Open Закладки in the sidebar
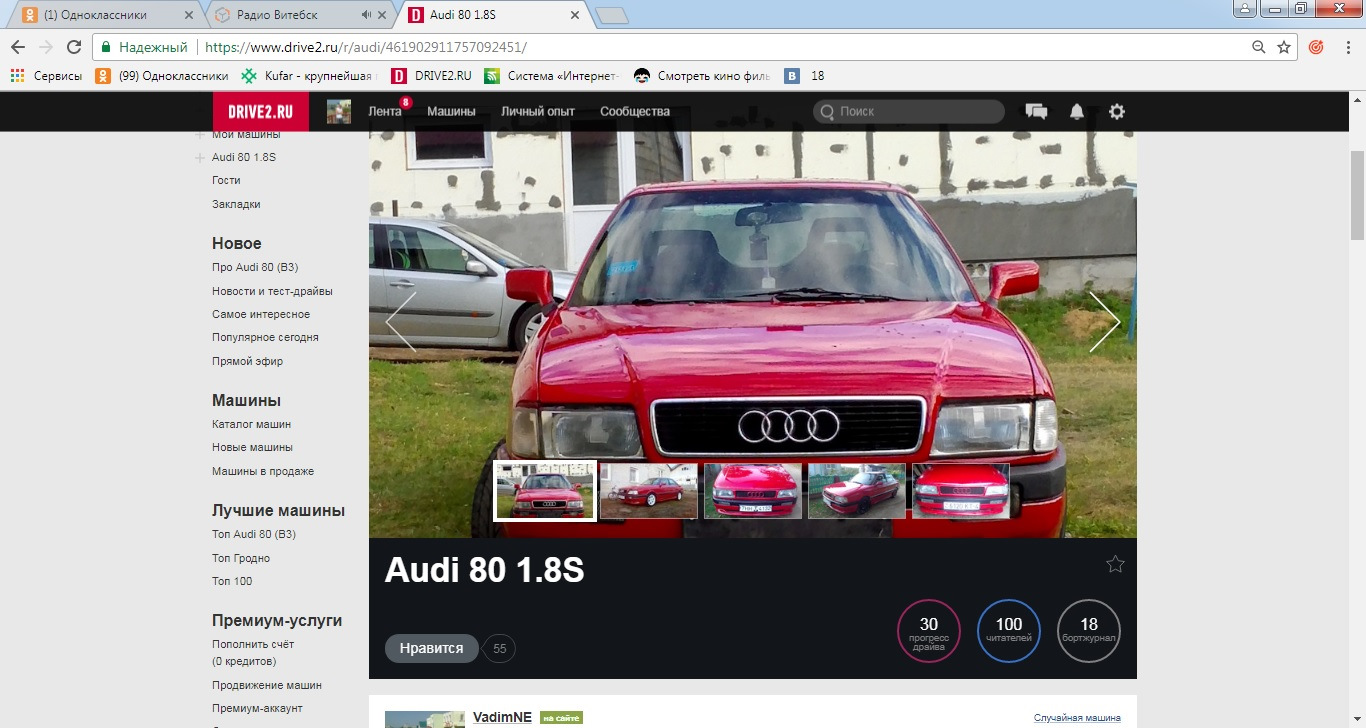 tap(236, 204)
